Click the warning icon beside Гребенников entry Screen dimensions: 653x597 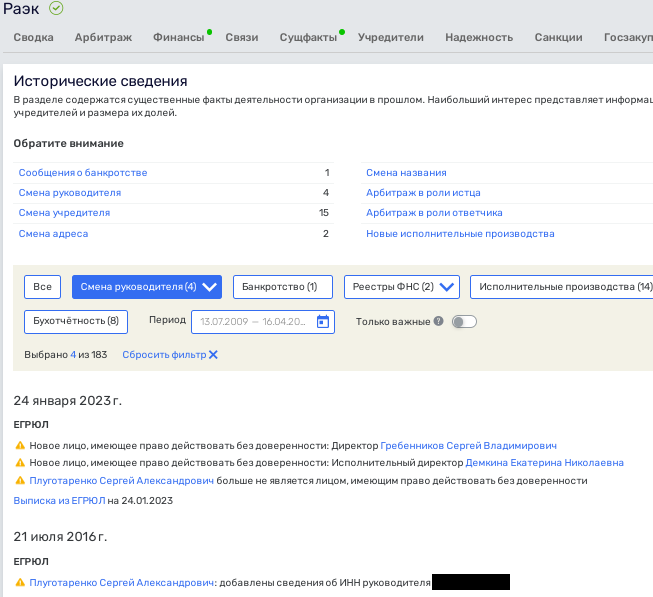pos(20,446)
